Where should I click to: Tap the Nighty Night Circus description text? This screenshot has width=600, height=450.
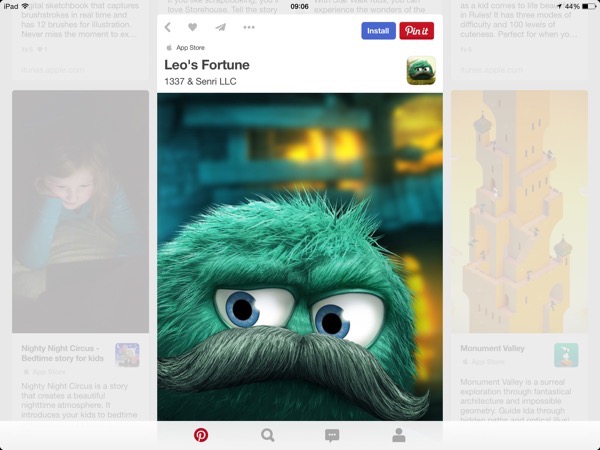[x=80, y=400]
